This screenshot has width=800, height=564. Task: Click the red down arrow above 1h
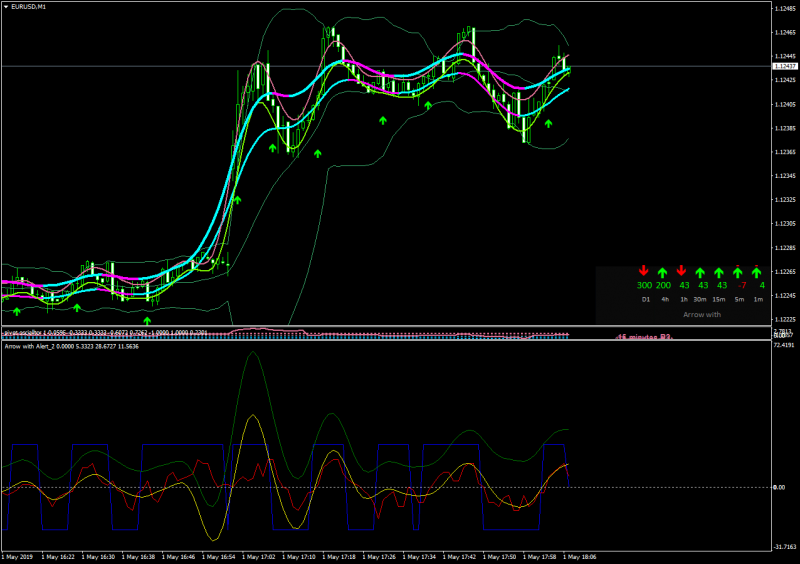681,271
